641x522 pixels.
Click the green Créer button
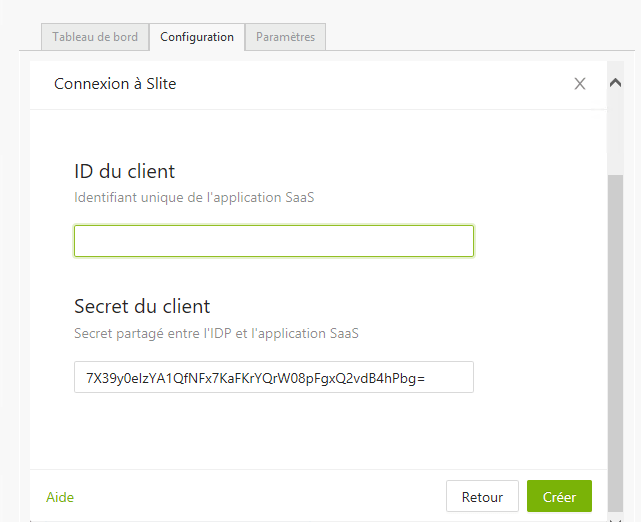[x=559, y=496]
